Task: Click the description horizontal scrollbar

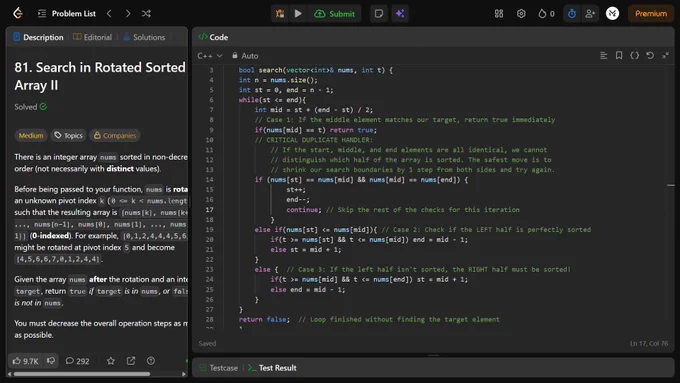Action: [x=82, y=374]
